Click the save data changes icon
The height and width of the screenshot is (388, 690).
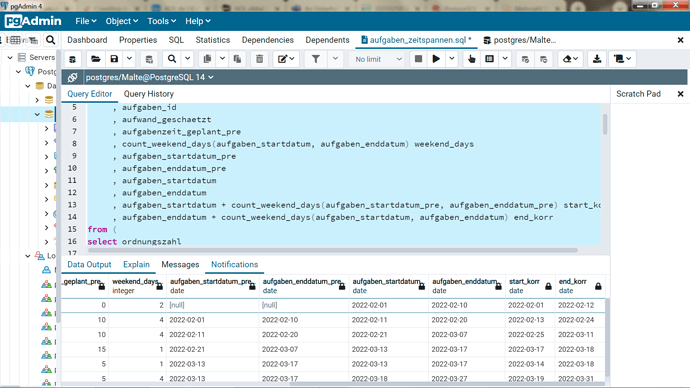click(x=149, y=59)
